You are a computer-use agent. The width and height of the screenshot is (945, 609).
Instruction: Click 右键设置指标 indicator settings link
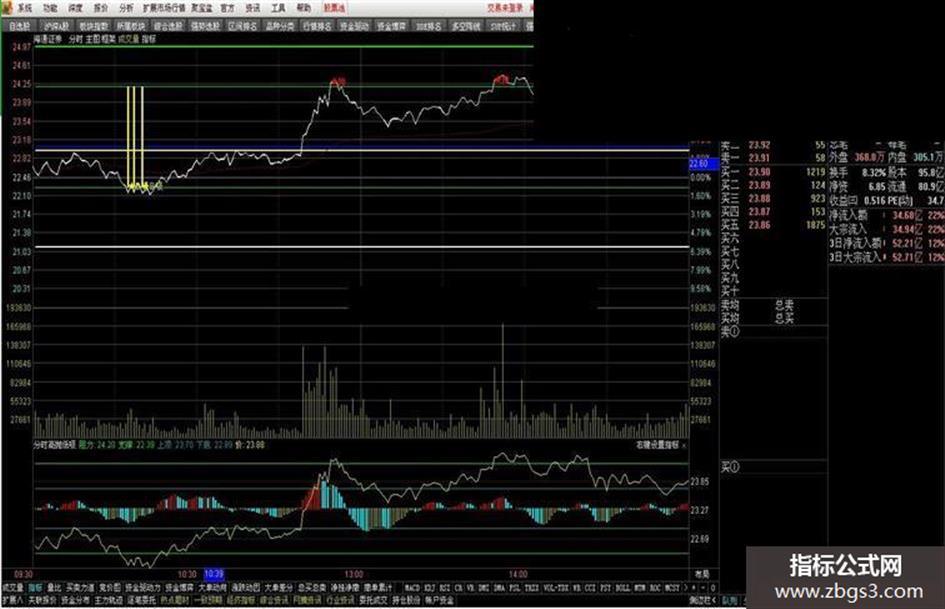click(657, 445)
